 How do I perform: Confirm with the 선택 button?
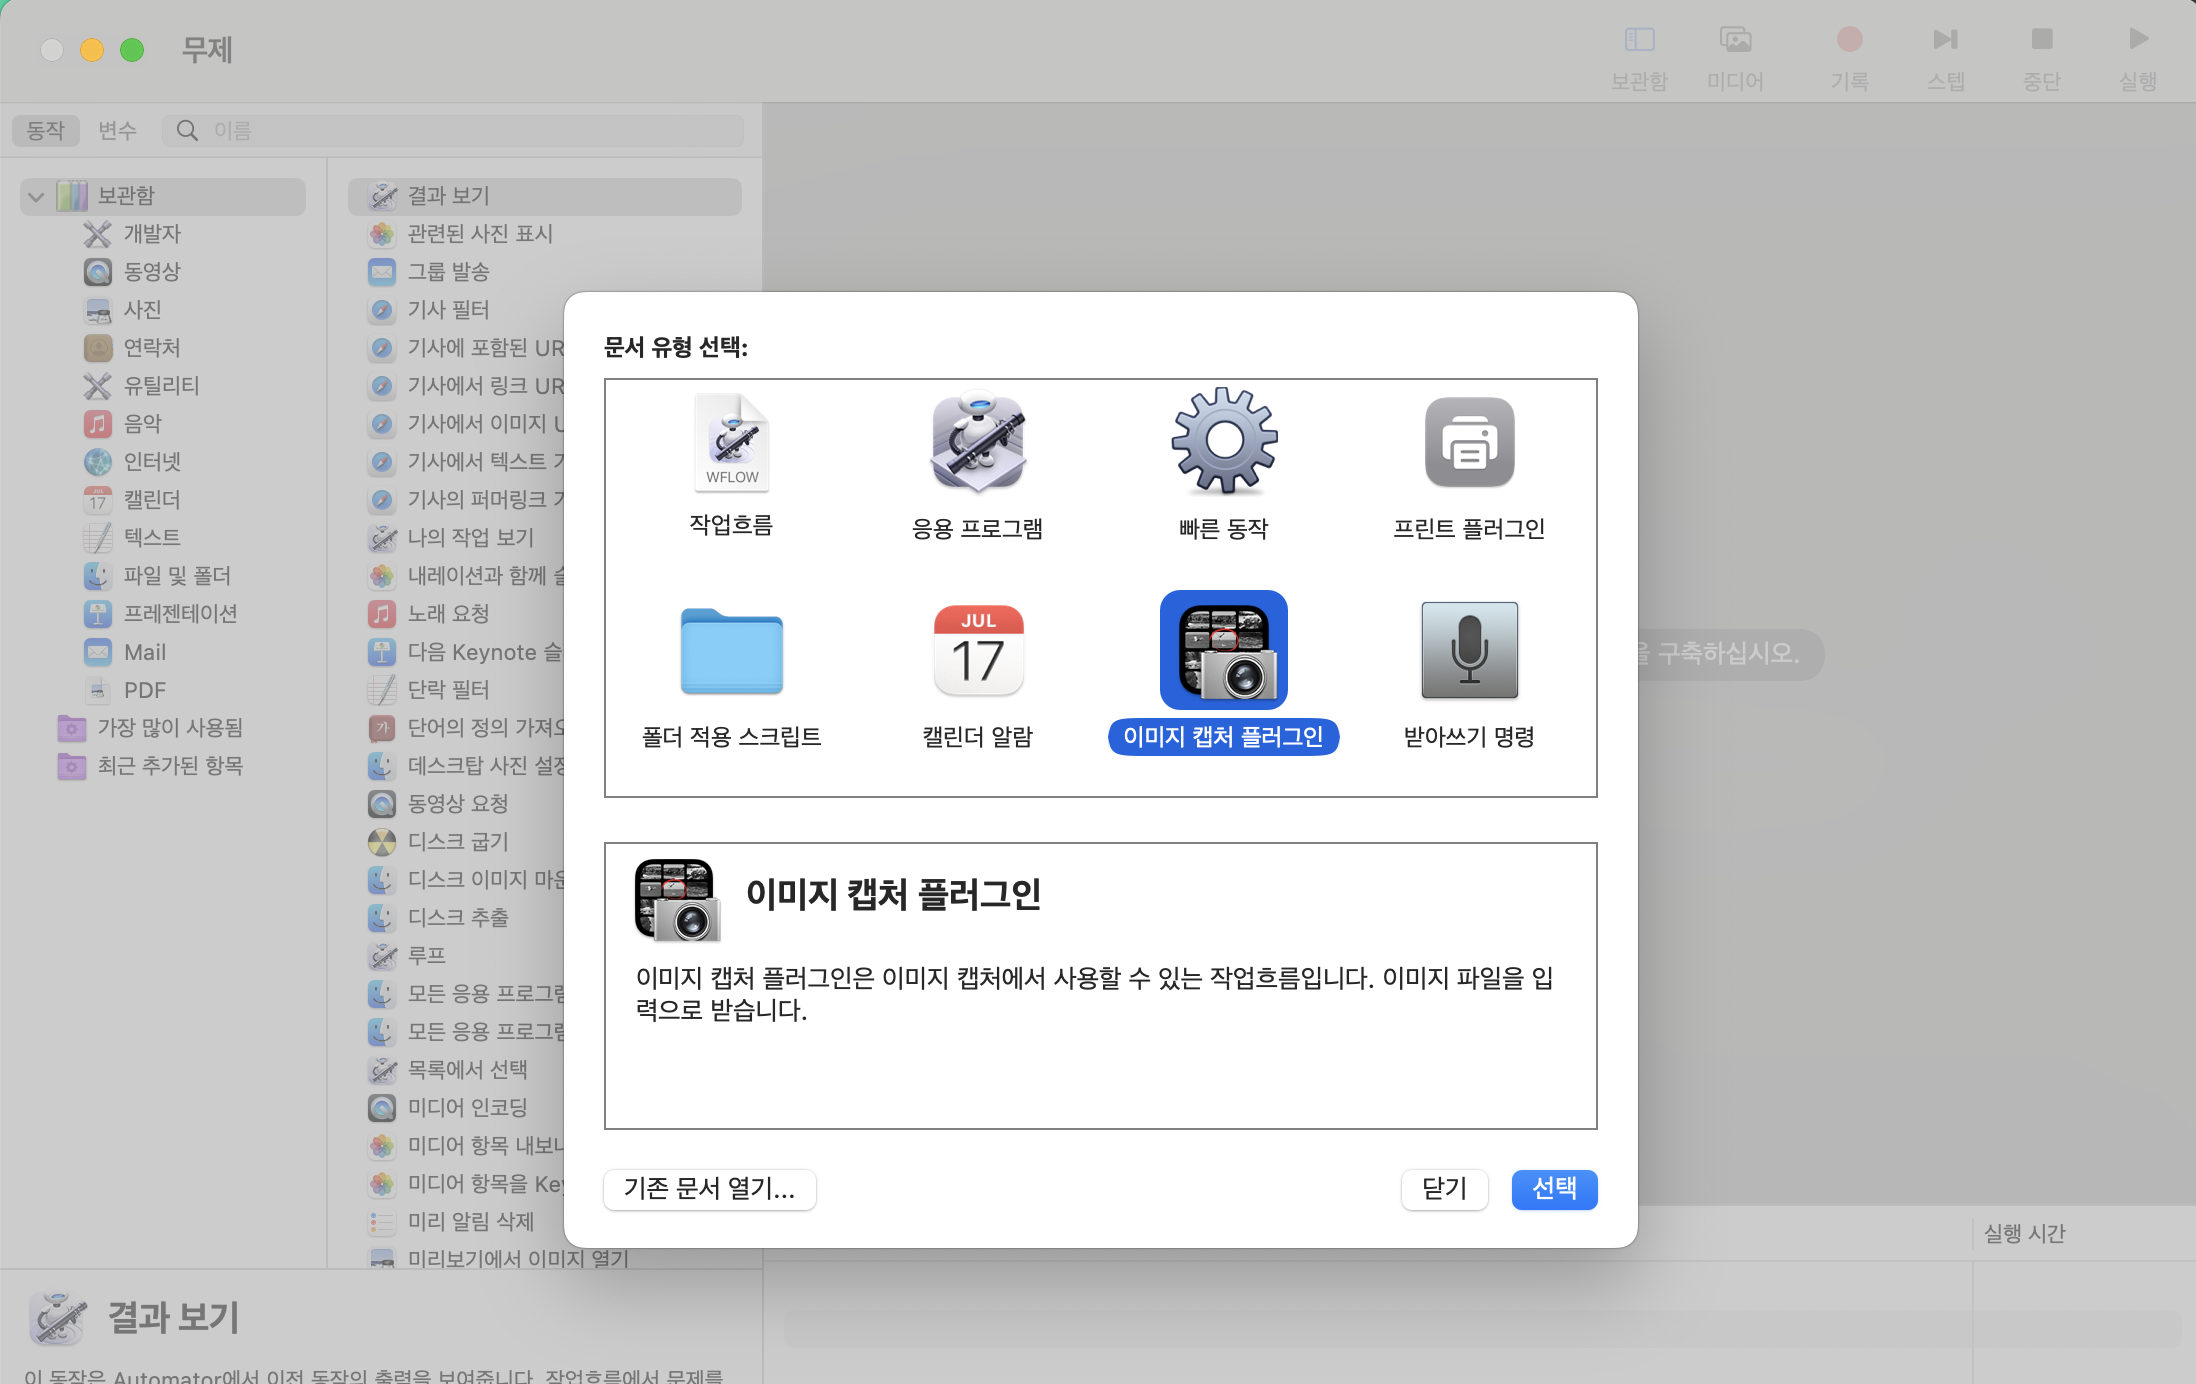1554,1190
